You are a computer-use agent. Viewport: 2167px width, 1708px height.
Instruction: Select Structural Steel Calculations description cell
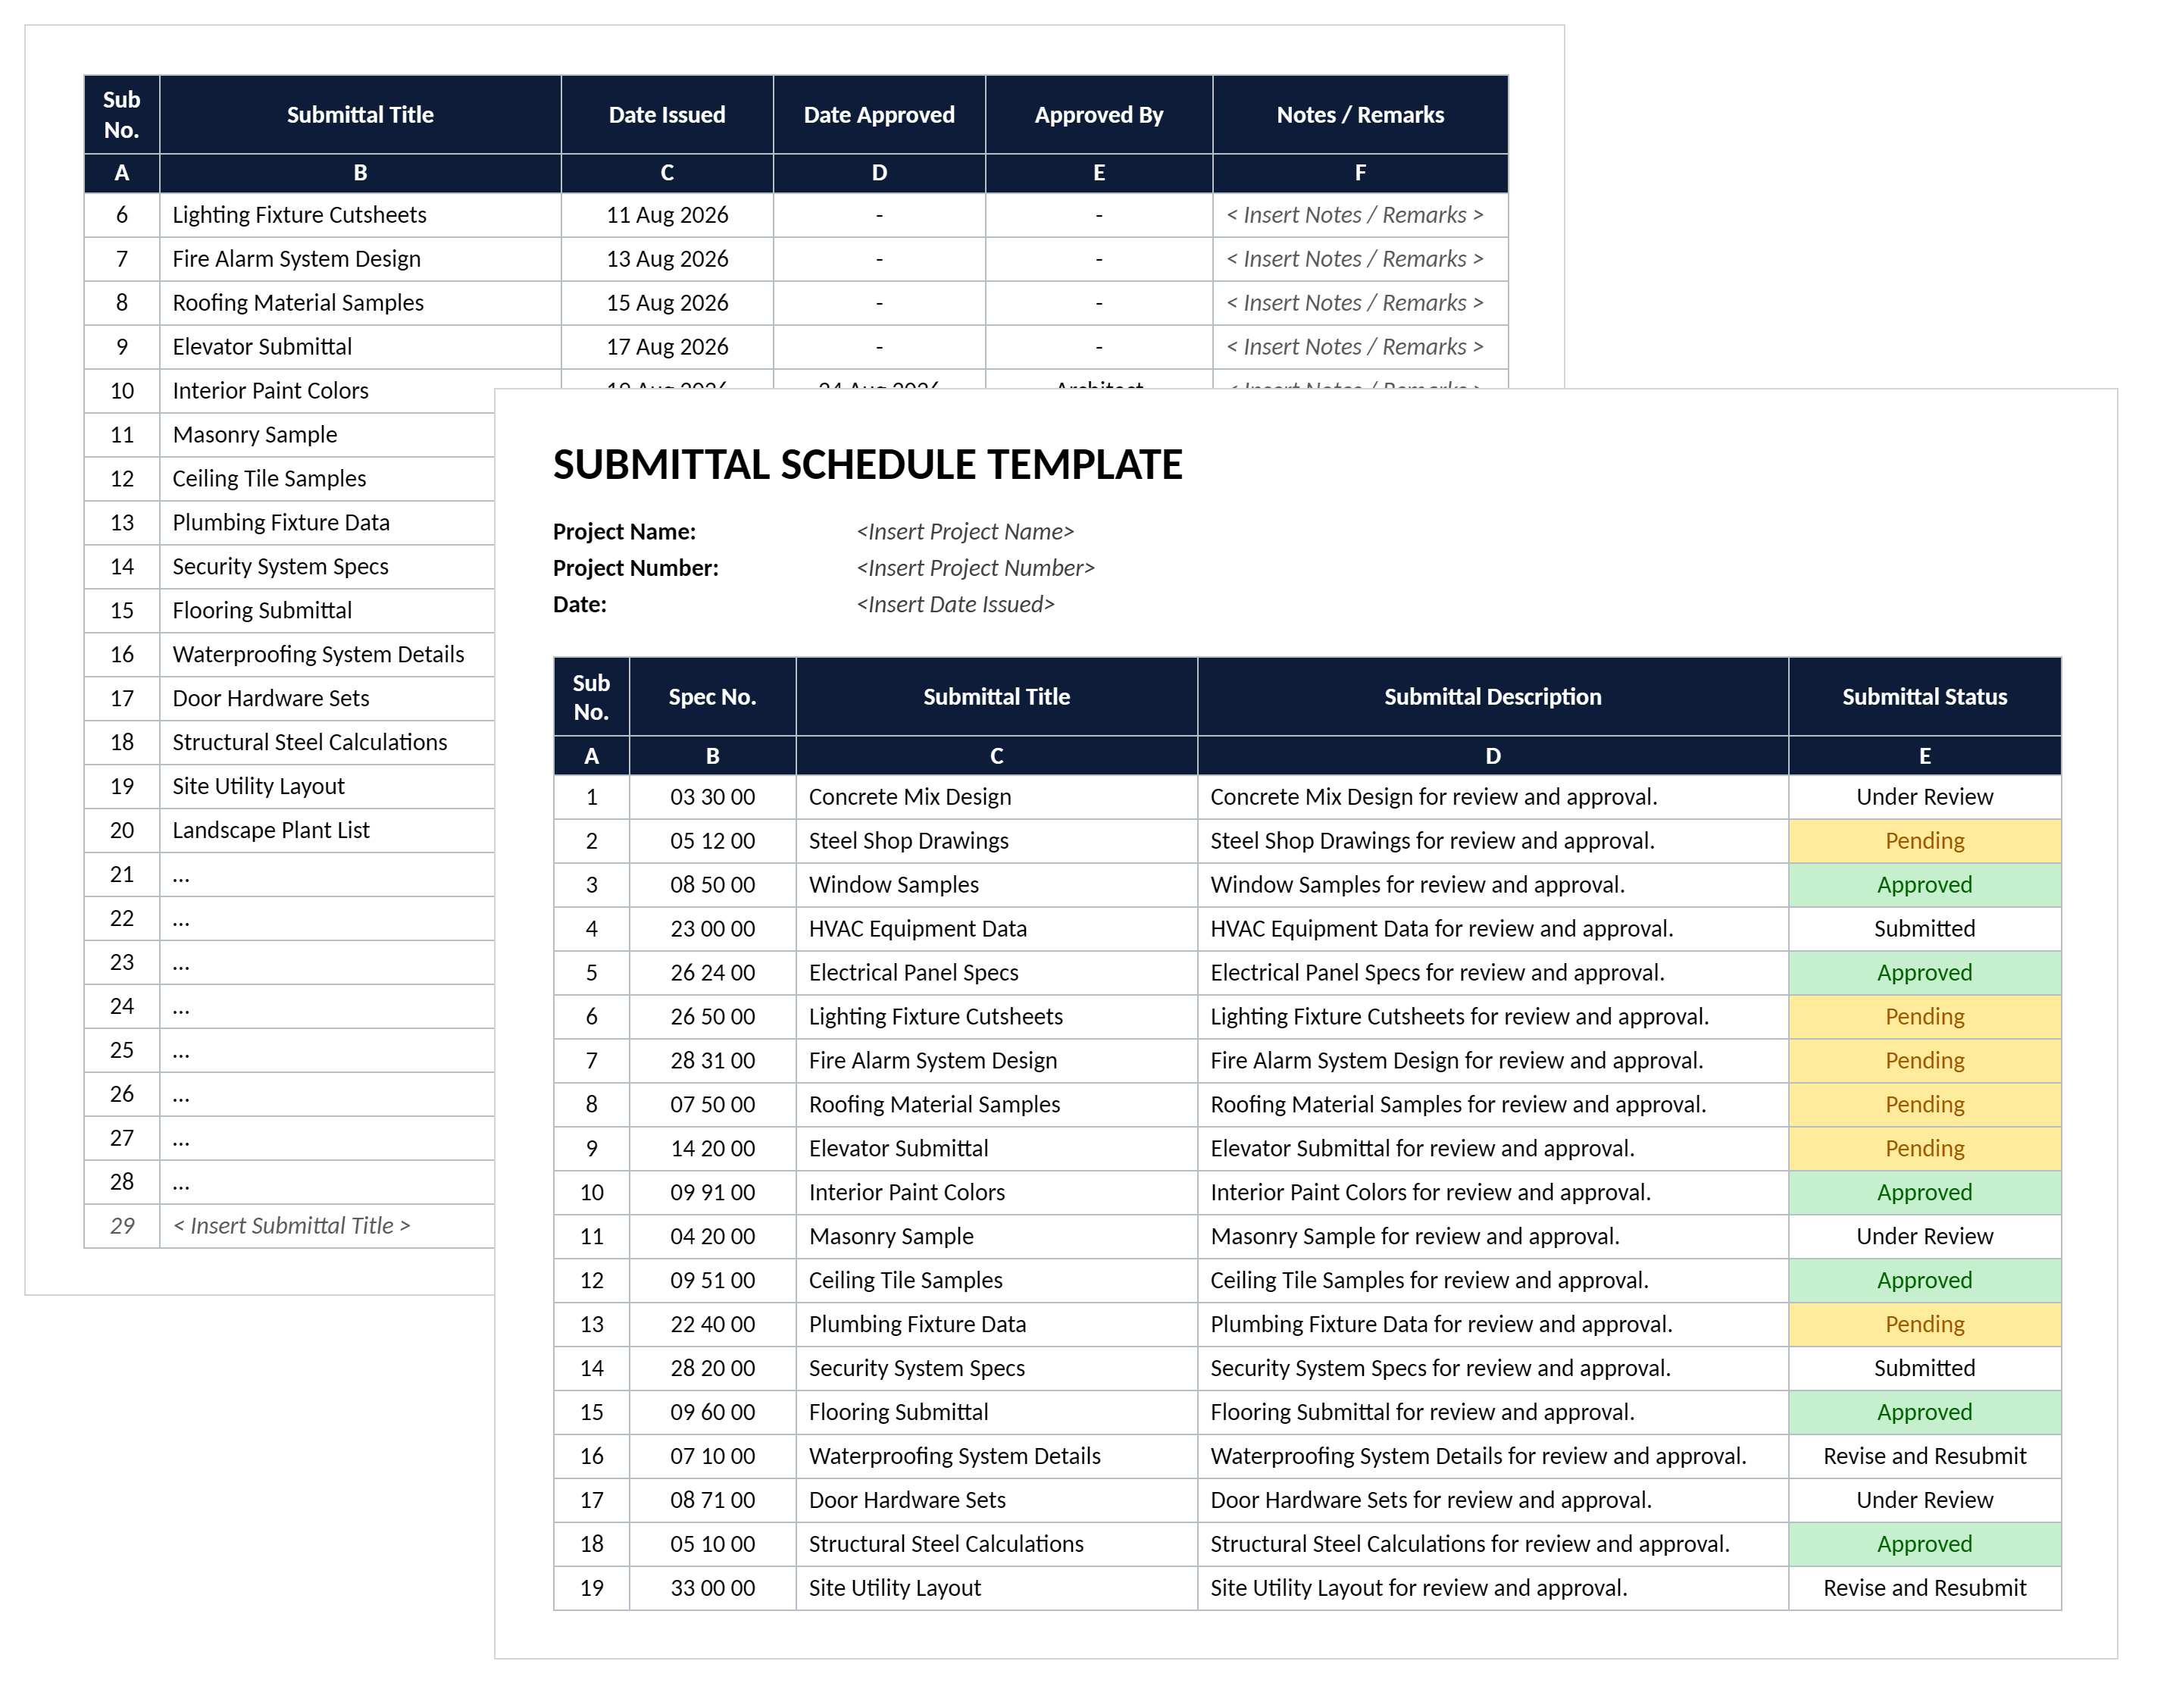point(1492,1545)
